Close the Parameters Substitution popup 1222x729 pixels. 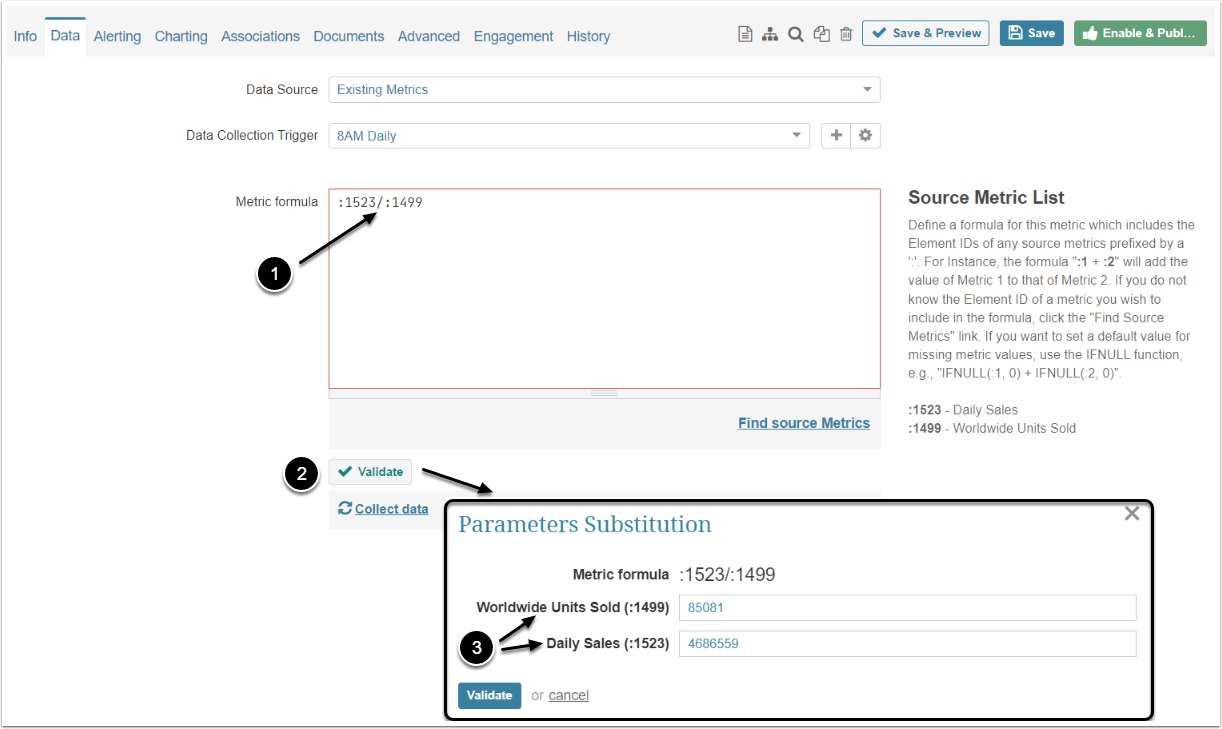(1131, 513)
